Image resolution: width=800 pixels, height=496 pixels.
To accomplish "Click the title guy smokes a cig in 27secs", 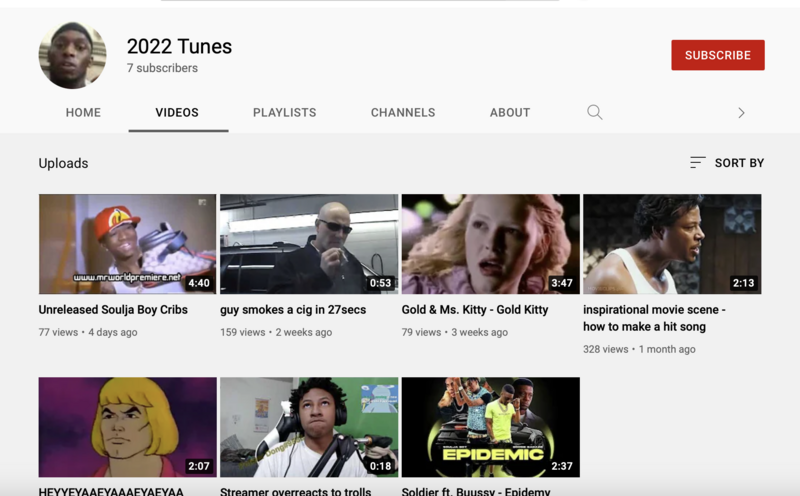I will 293,310.
